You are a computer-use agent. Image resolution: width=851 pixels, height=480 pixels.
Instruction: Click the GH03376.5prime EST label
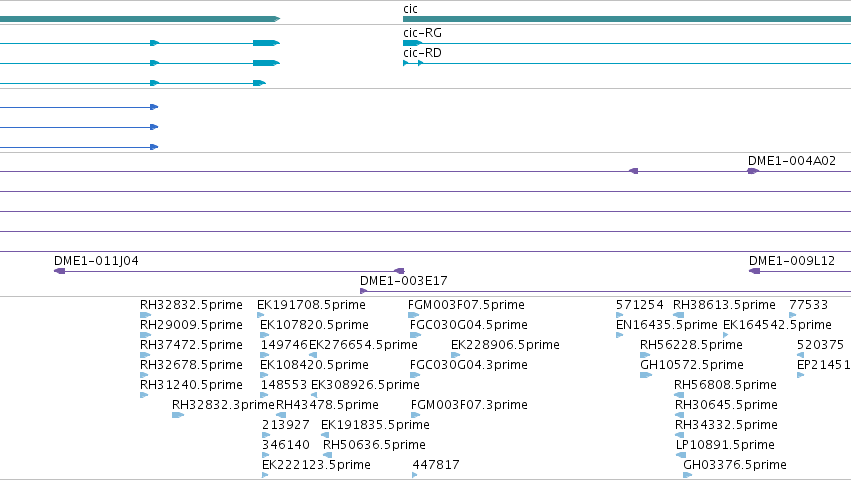coord(735,465)
